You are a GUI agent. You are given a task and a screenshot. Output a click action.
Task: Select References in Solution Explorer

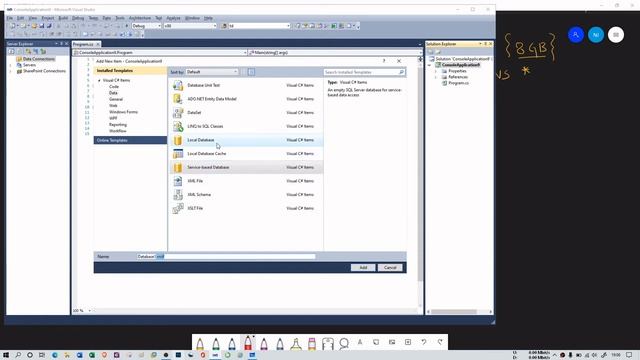[458, 77]
